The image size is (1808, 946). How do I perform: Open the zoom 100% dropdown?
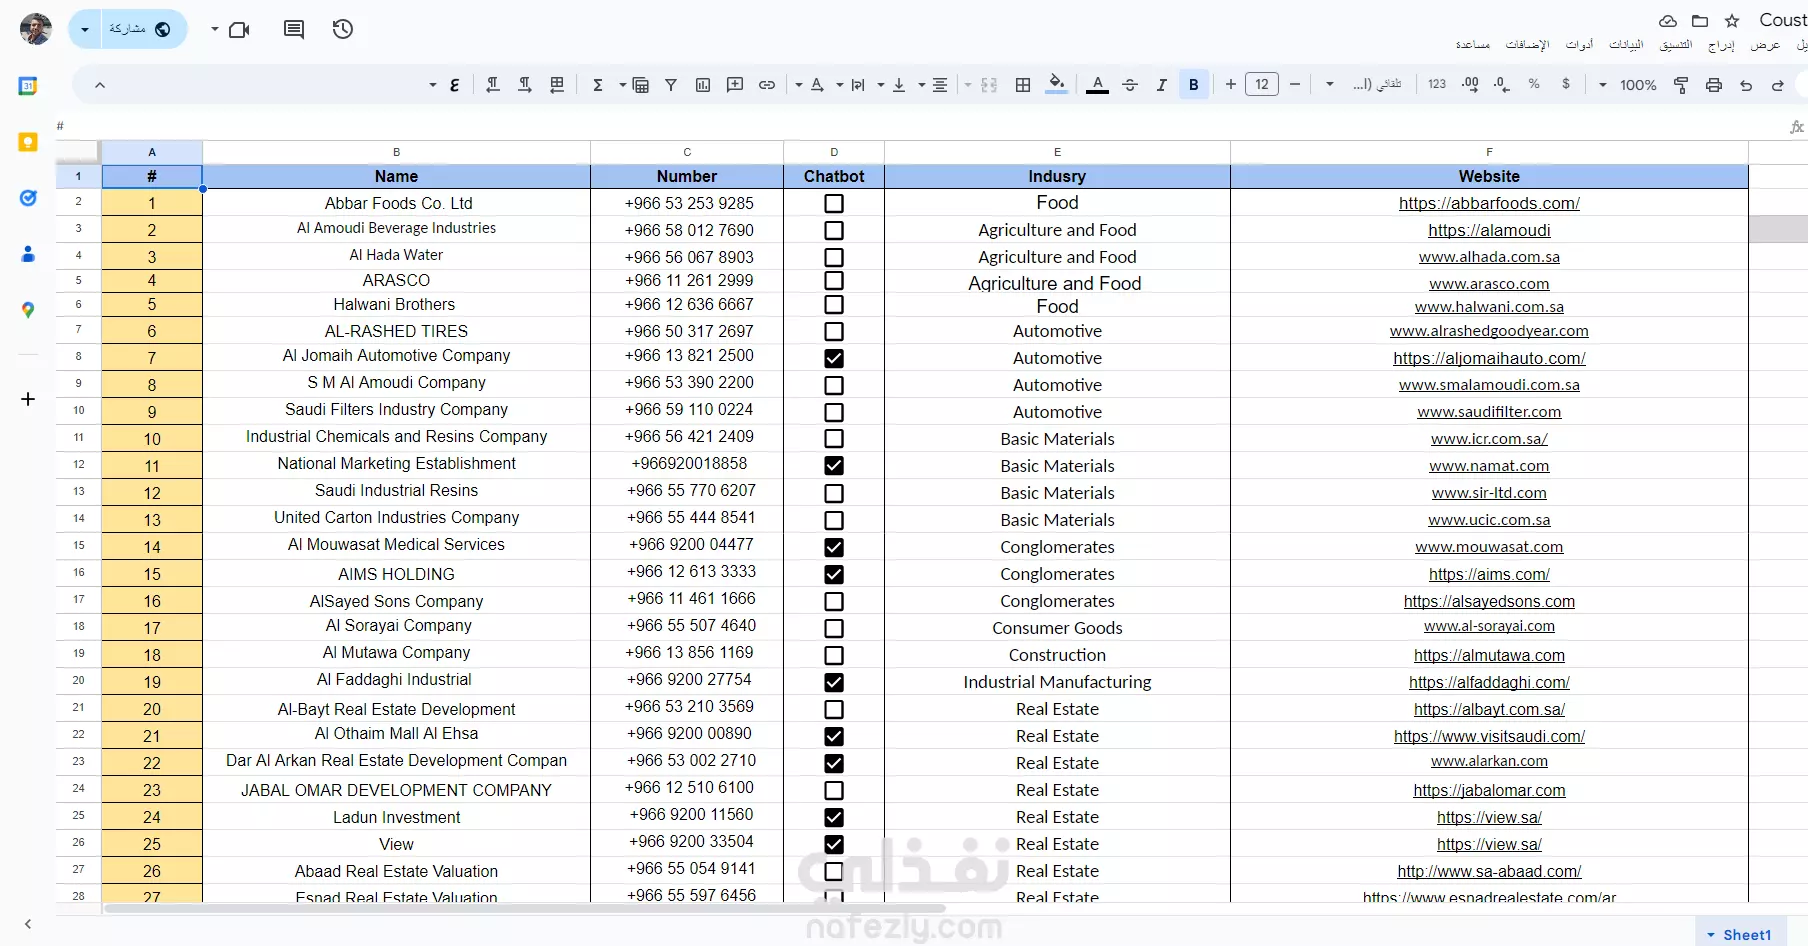point(1627,85)
